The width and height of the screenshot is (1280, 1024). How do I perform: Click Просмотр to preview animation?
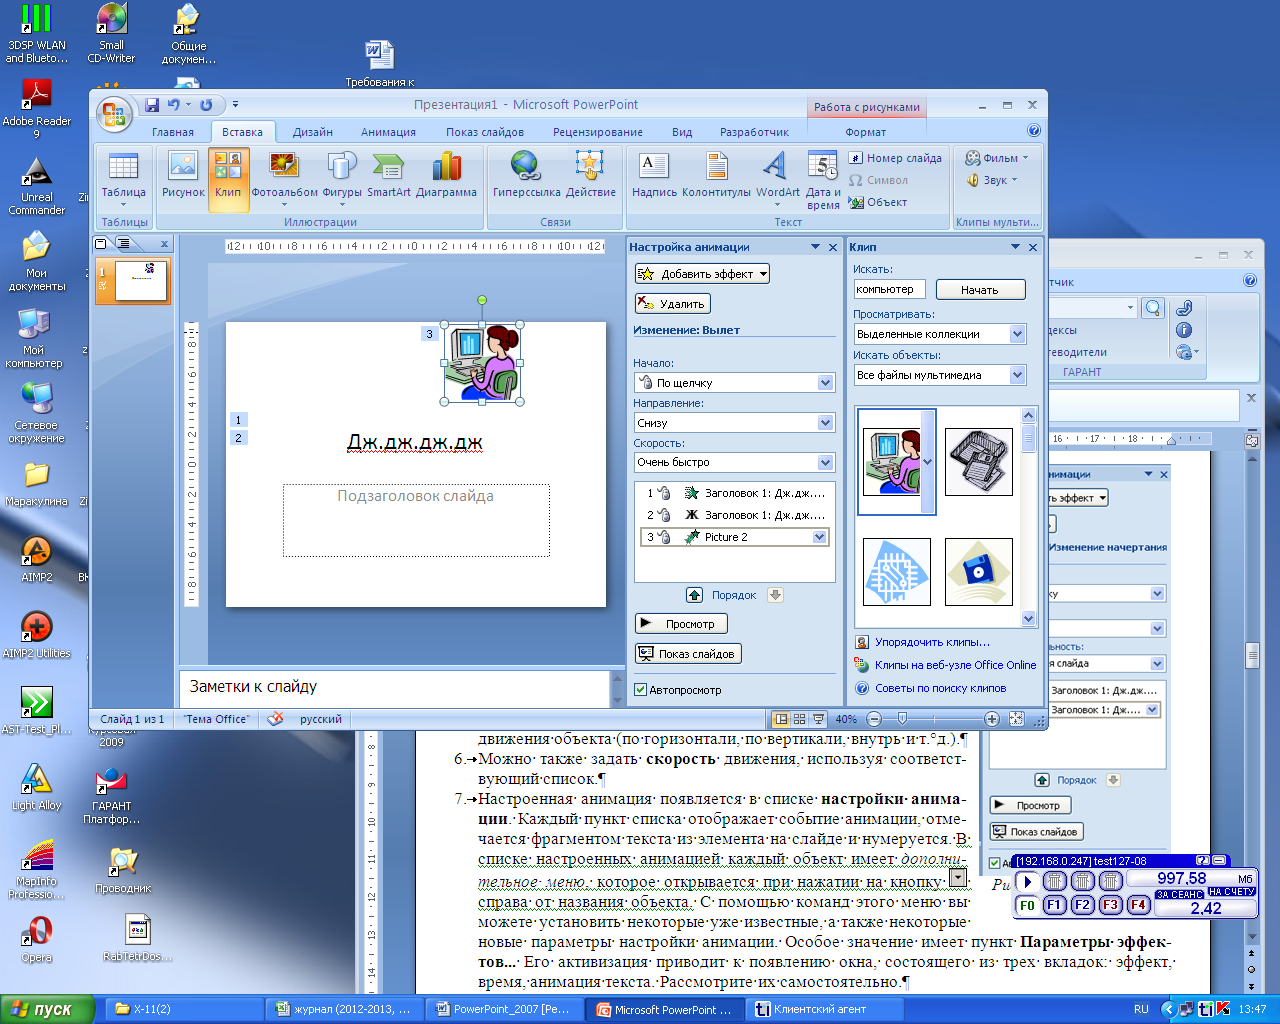[681, 624]
